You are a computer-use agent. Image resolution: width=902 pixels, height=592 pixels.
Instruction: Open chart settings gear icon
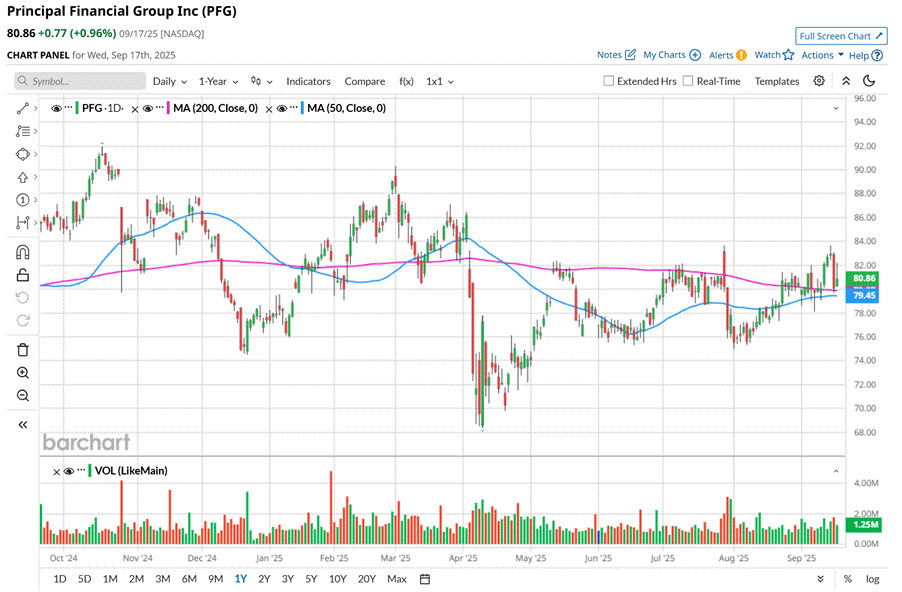coord(819,81)
